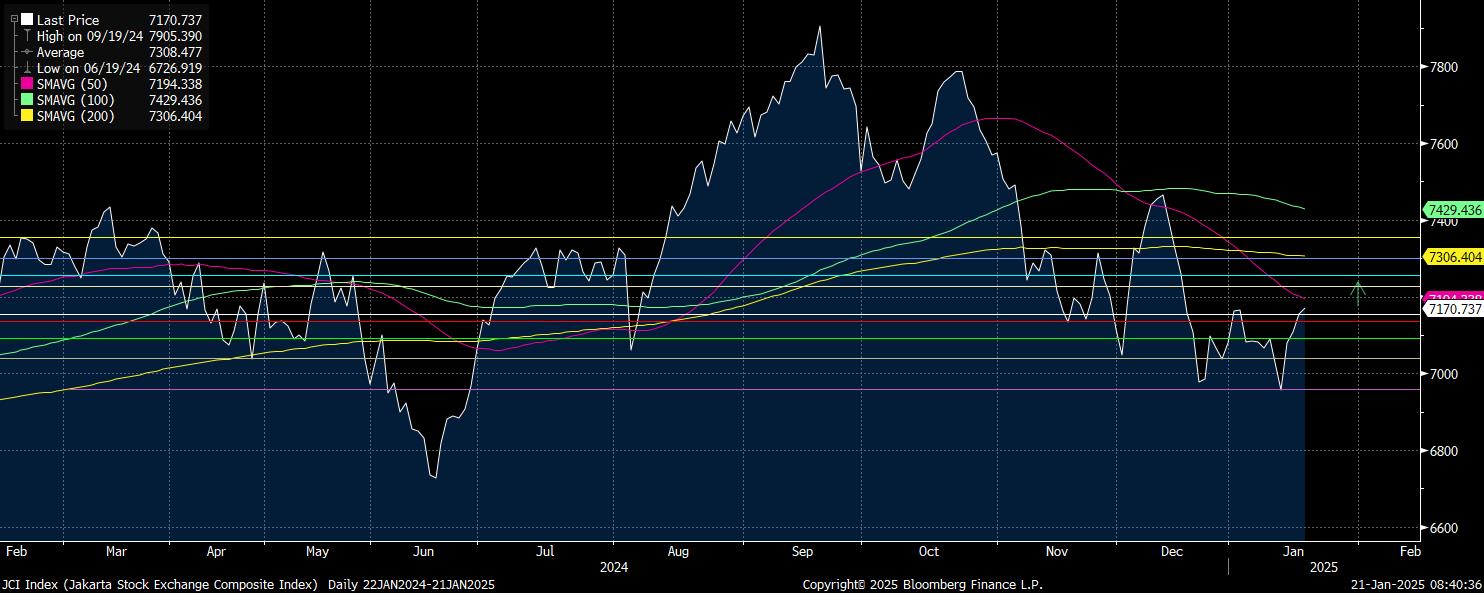This screenshot has height=593, width=1484.
Task: Click the Jun label on the time axis
Action: tap(423, 551)
